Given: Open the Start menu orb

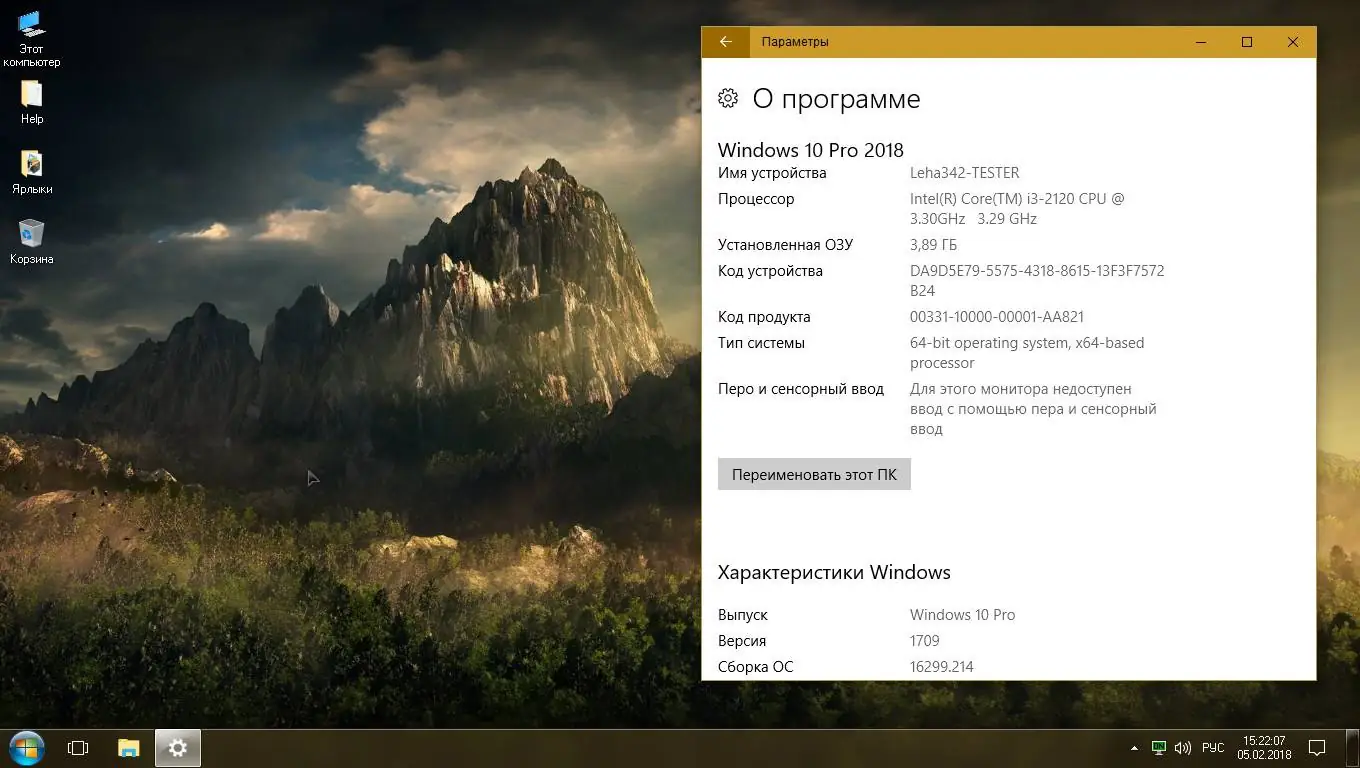Looking at the screenshot, I should [x=26, y=748].
